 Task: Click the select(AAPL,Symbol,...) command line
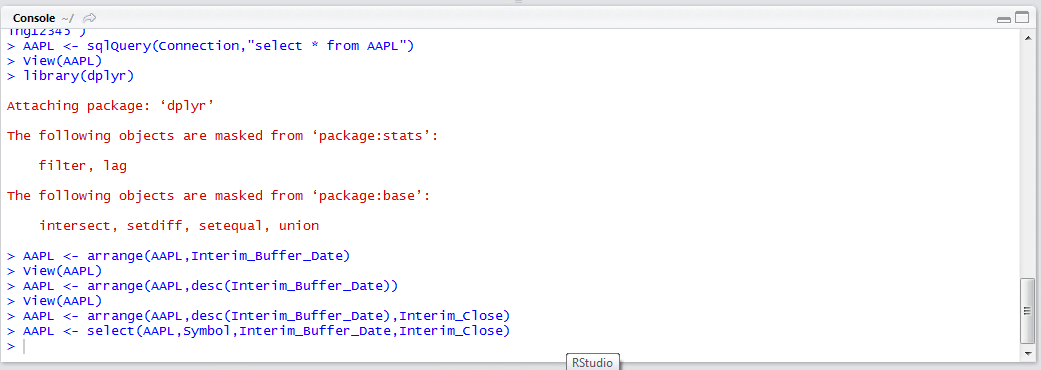[x=258, y=330]
